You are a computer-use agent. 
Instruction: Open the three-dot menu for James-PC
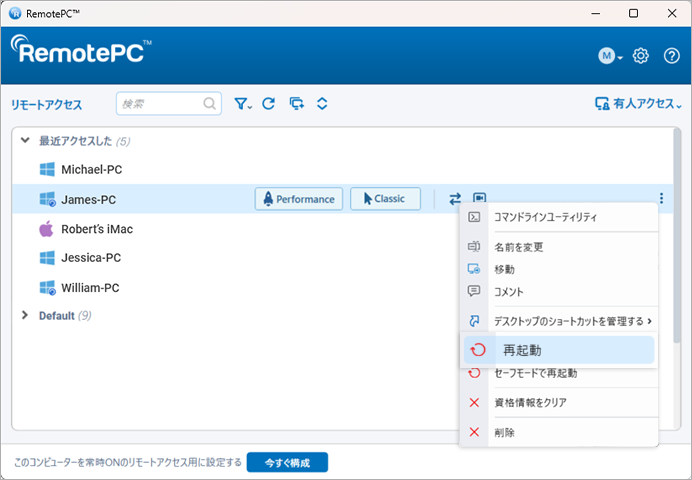tap(661, 198)
